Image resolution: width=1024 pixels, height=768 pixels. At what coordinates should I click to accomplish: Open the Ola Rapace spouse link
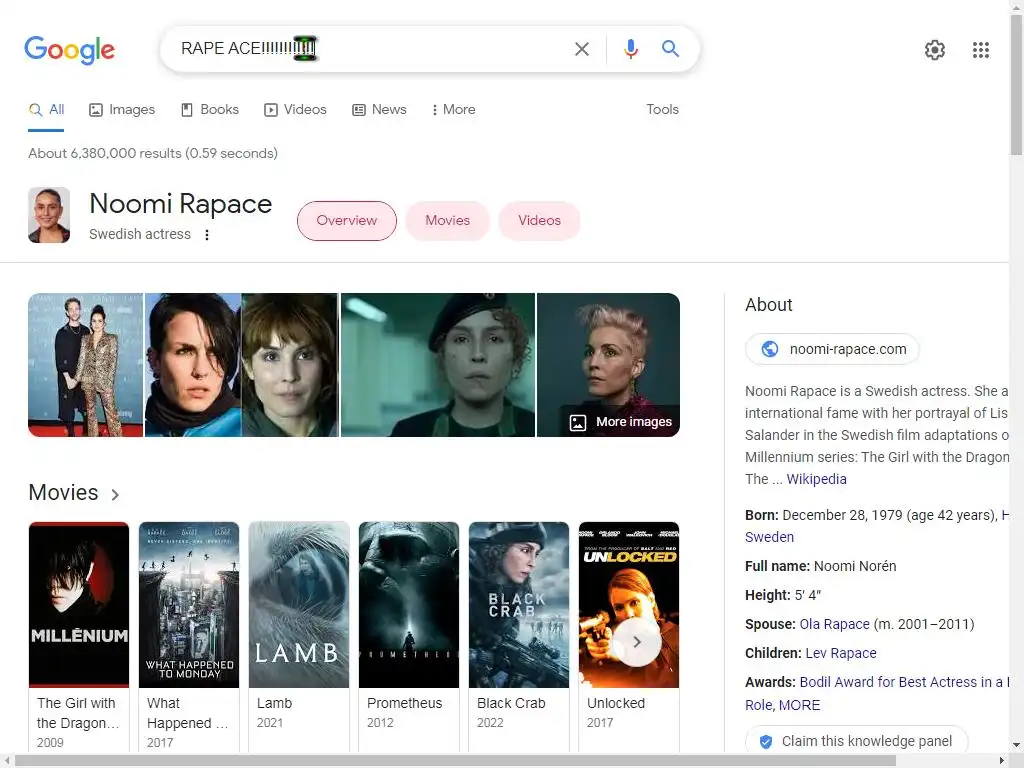tap(835, 624)
